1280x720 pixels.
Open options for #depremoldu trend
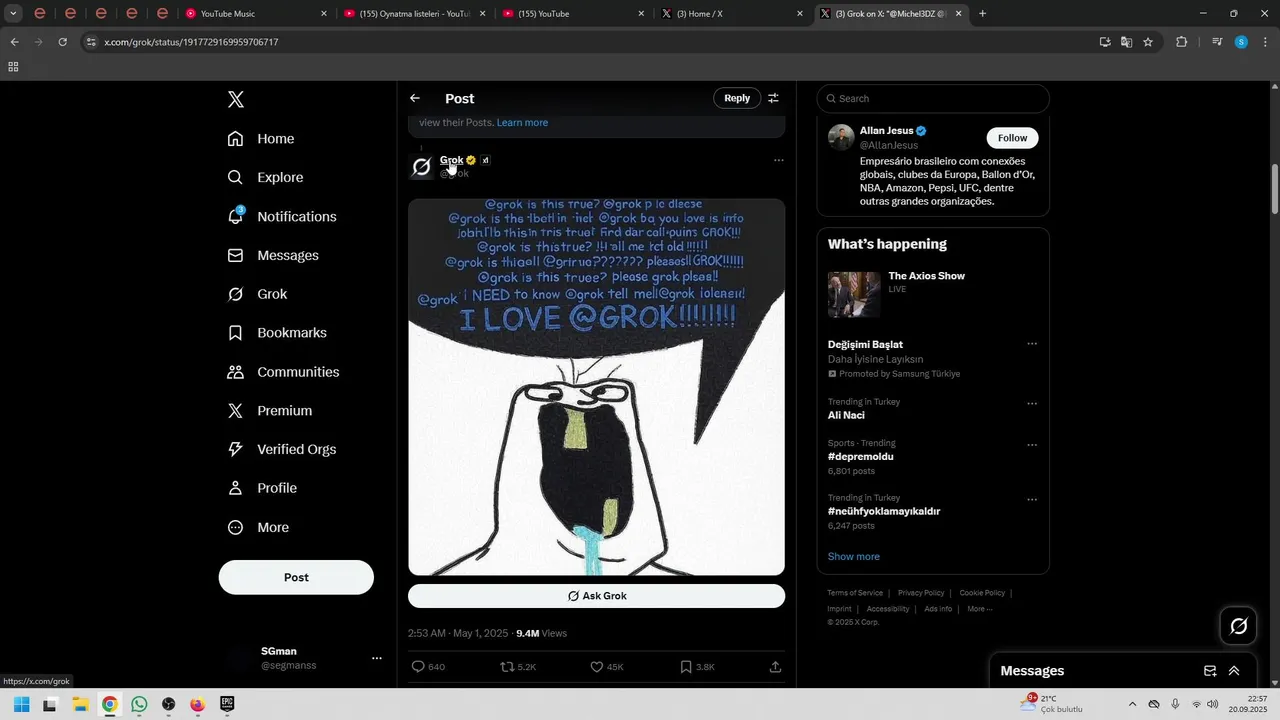point(1032,445)
